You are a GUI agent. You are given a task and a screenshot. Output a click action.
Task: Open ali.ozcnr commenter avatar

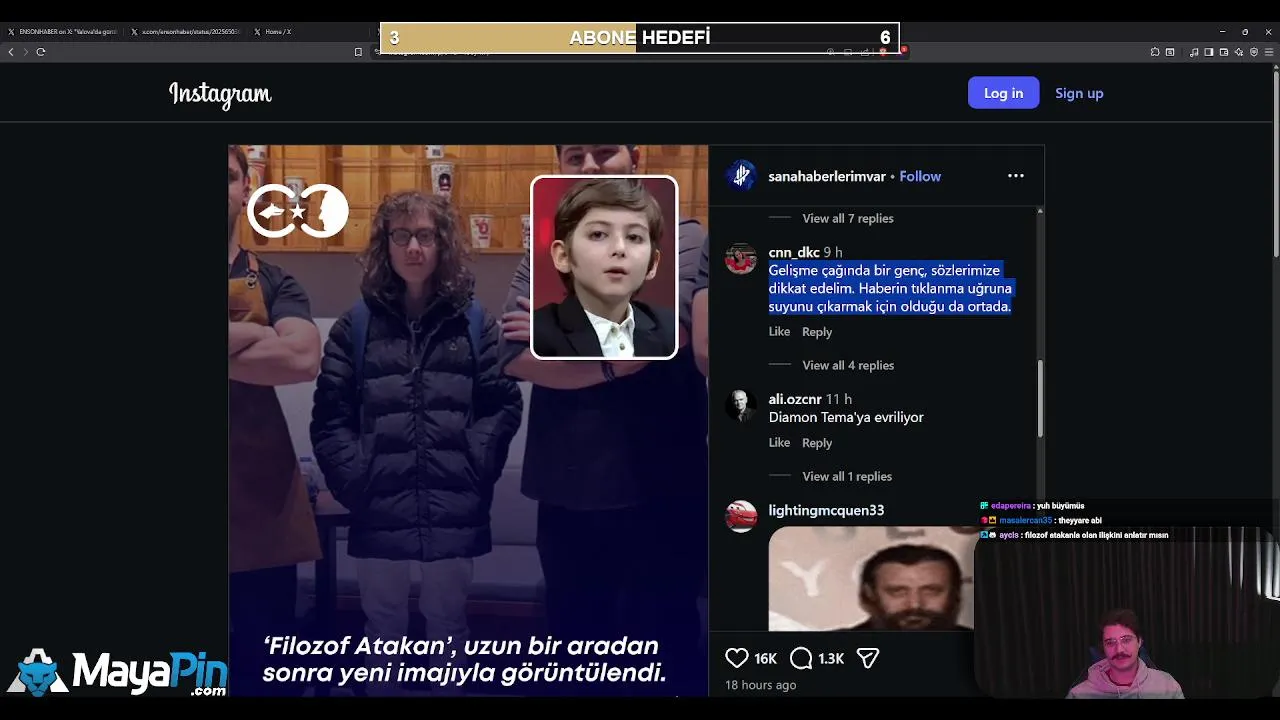click(741, 405)
